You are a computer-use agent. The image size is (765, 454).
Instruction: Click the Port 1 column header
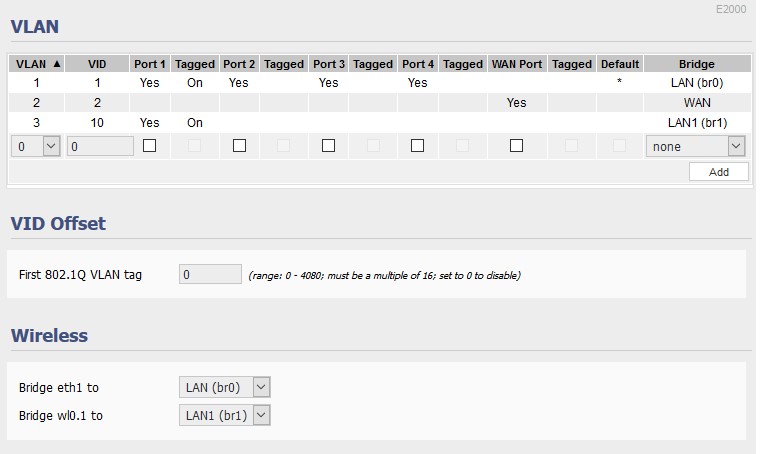point(150,64)
